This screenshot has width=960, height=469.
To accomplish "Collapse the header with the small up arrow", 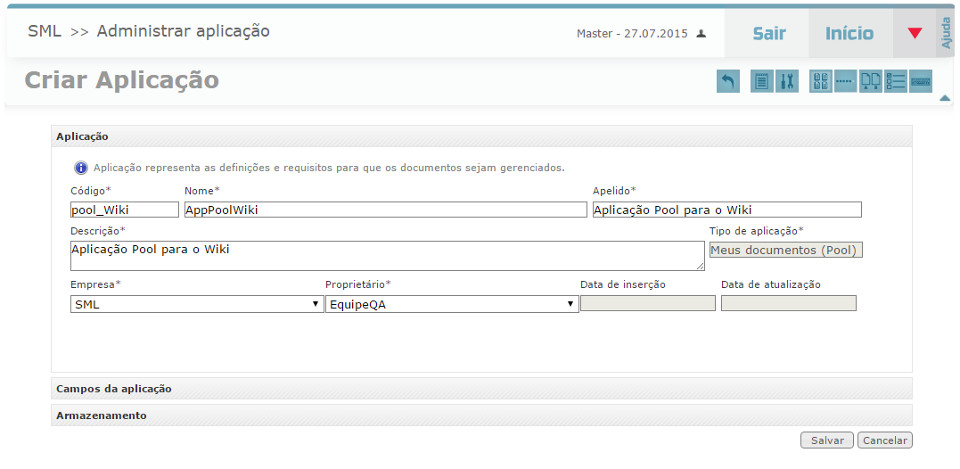I will [945, 98].
